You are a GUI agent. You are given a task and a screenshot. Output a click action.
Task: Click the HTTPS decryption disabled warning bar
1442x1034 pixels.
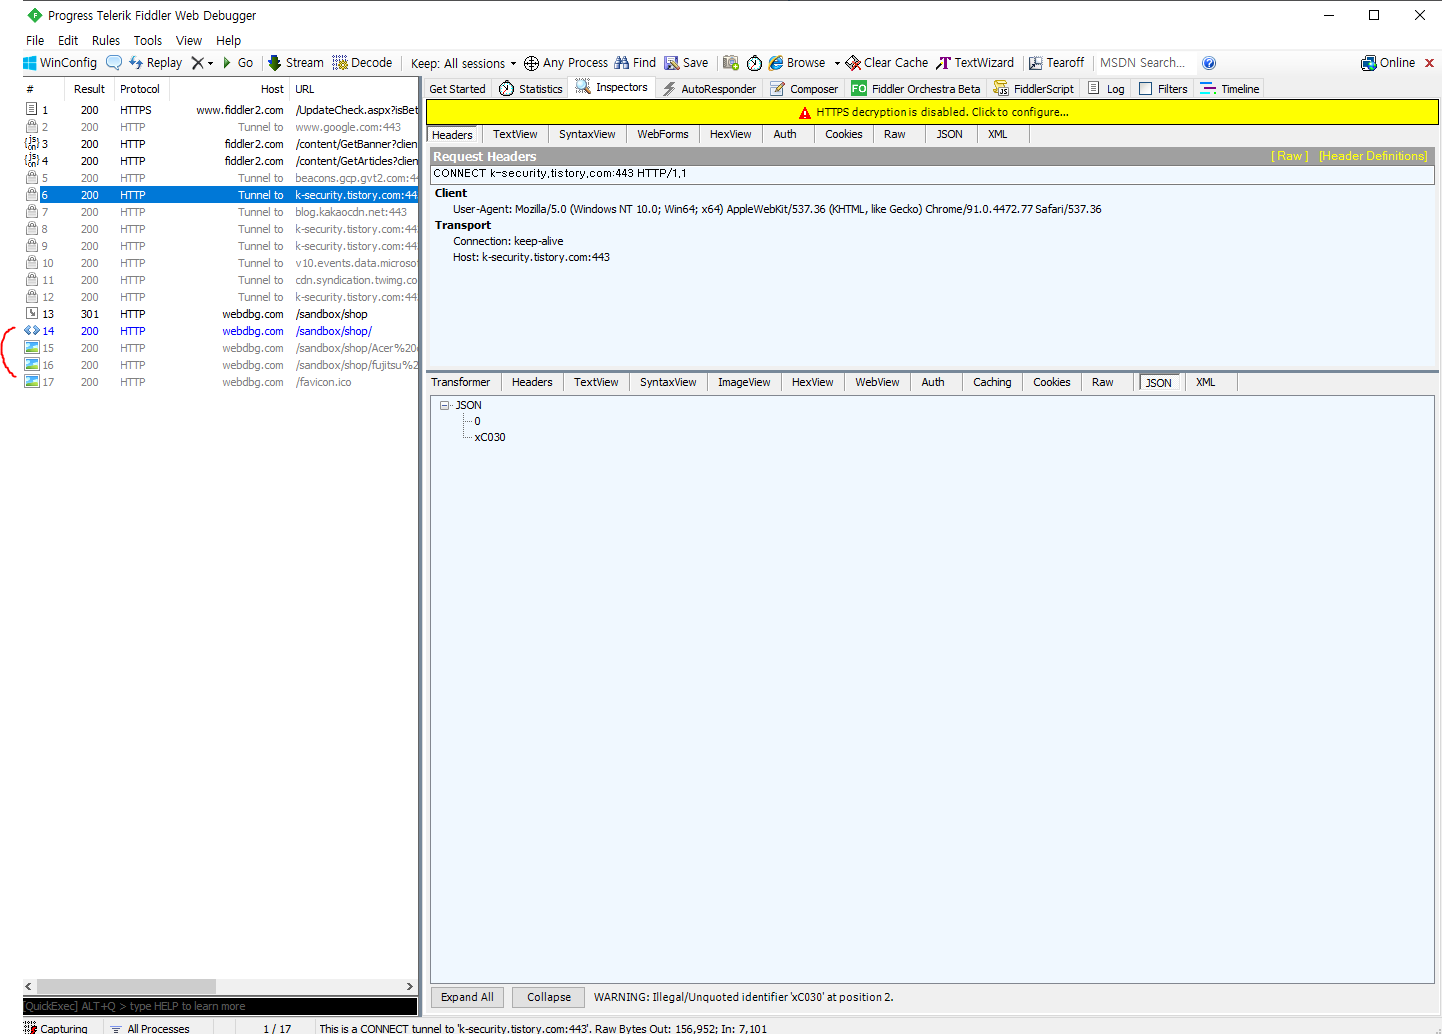[x=932, y=112]
